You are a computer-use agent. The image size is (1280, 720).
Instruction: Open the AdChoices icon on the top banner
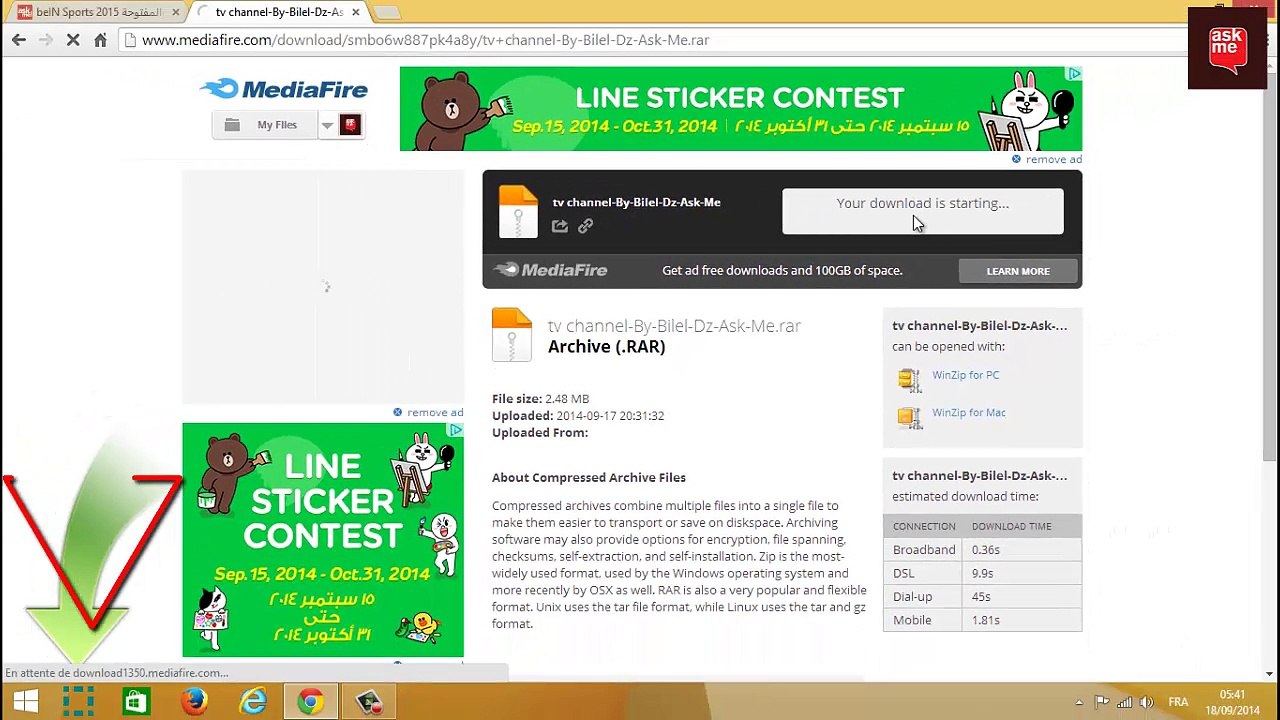[x=1074, y=74]
